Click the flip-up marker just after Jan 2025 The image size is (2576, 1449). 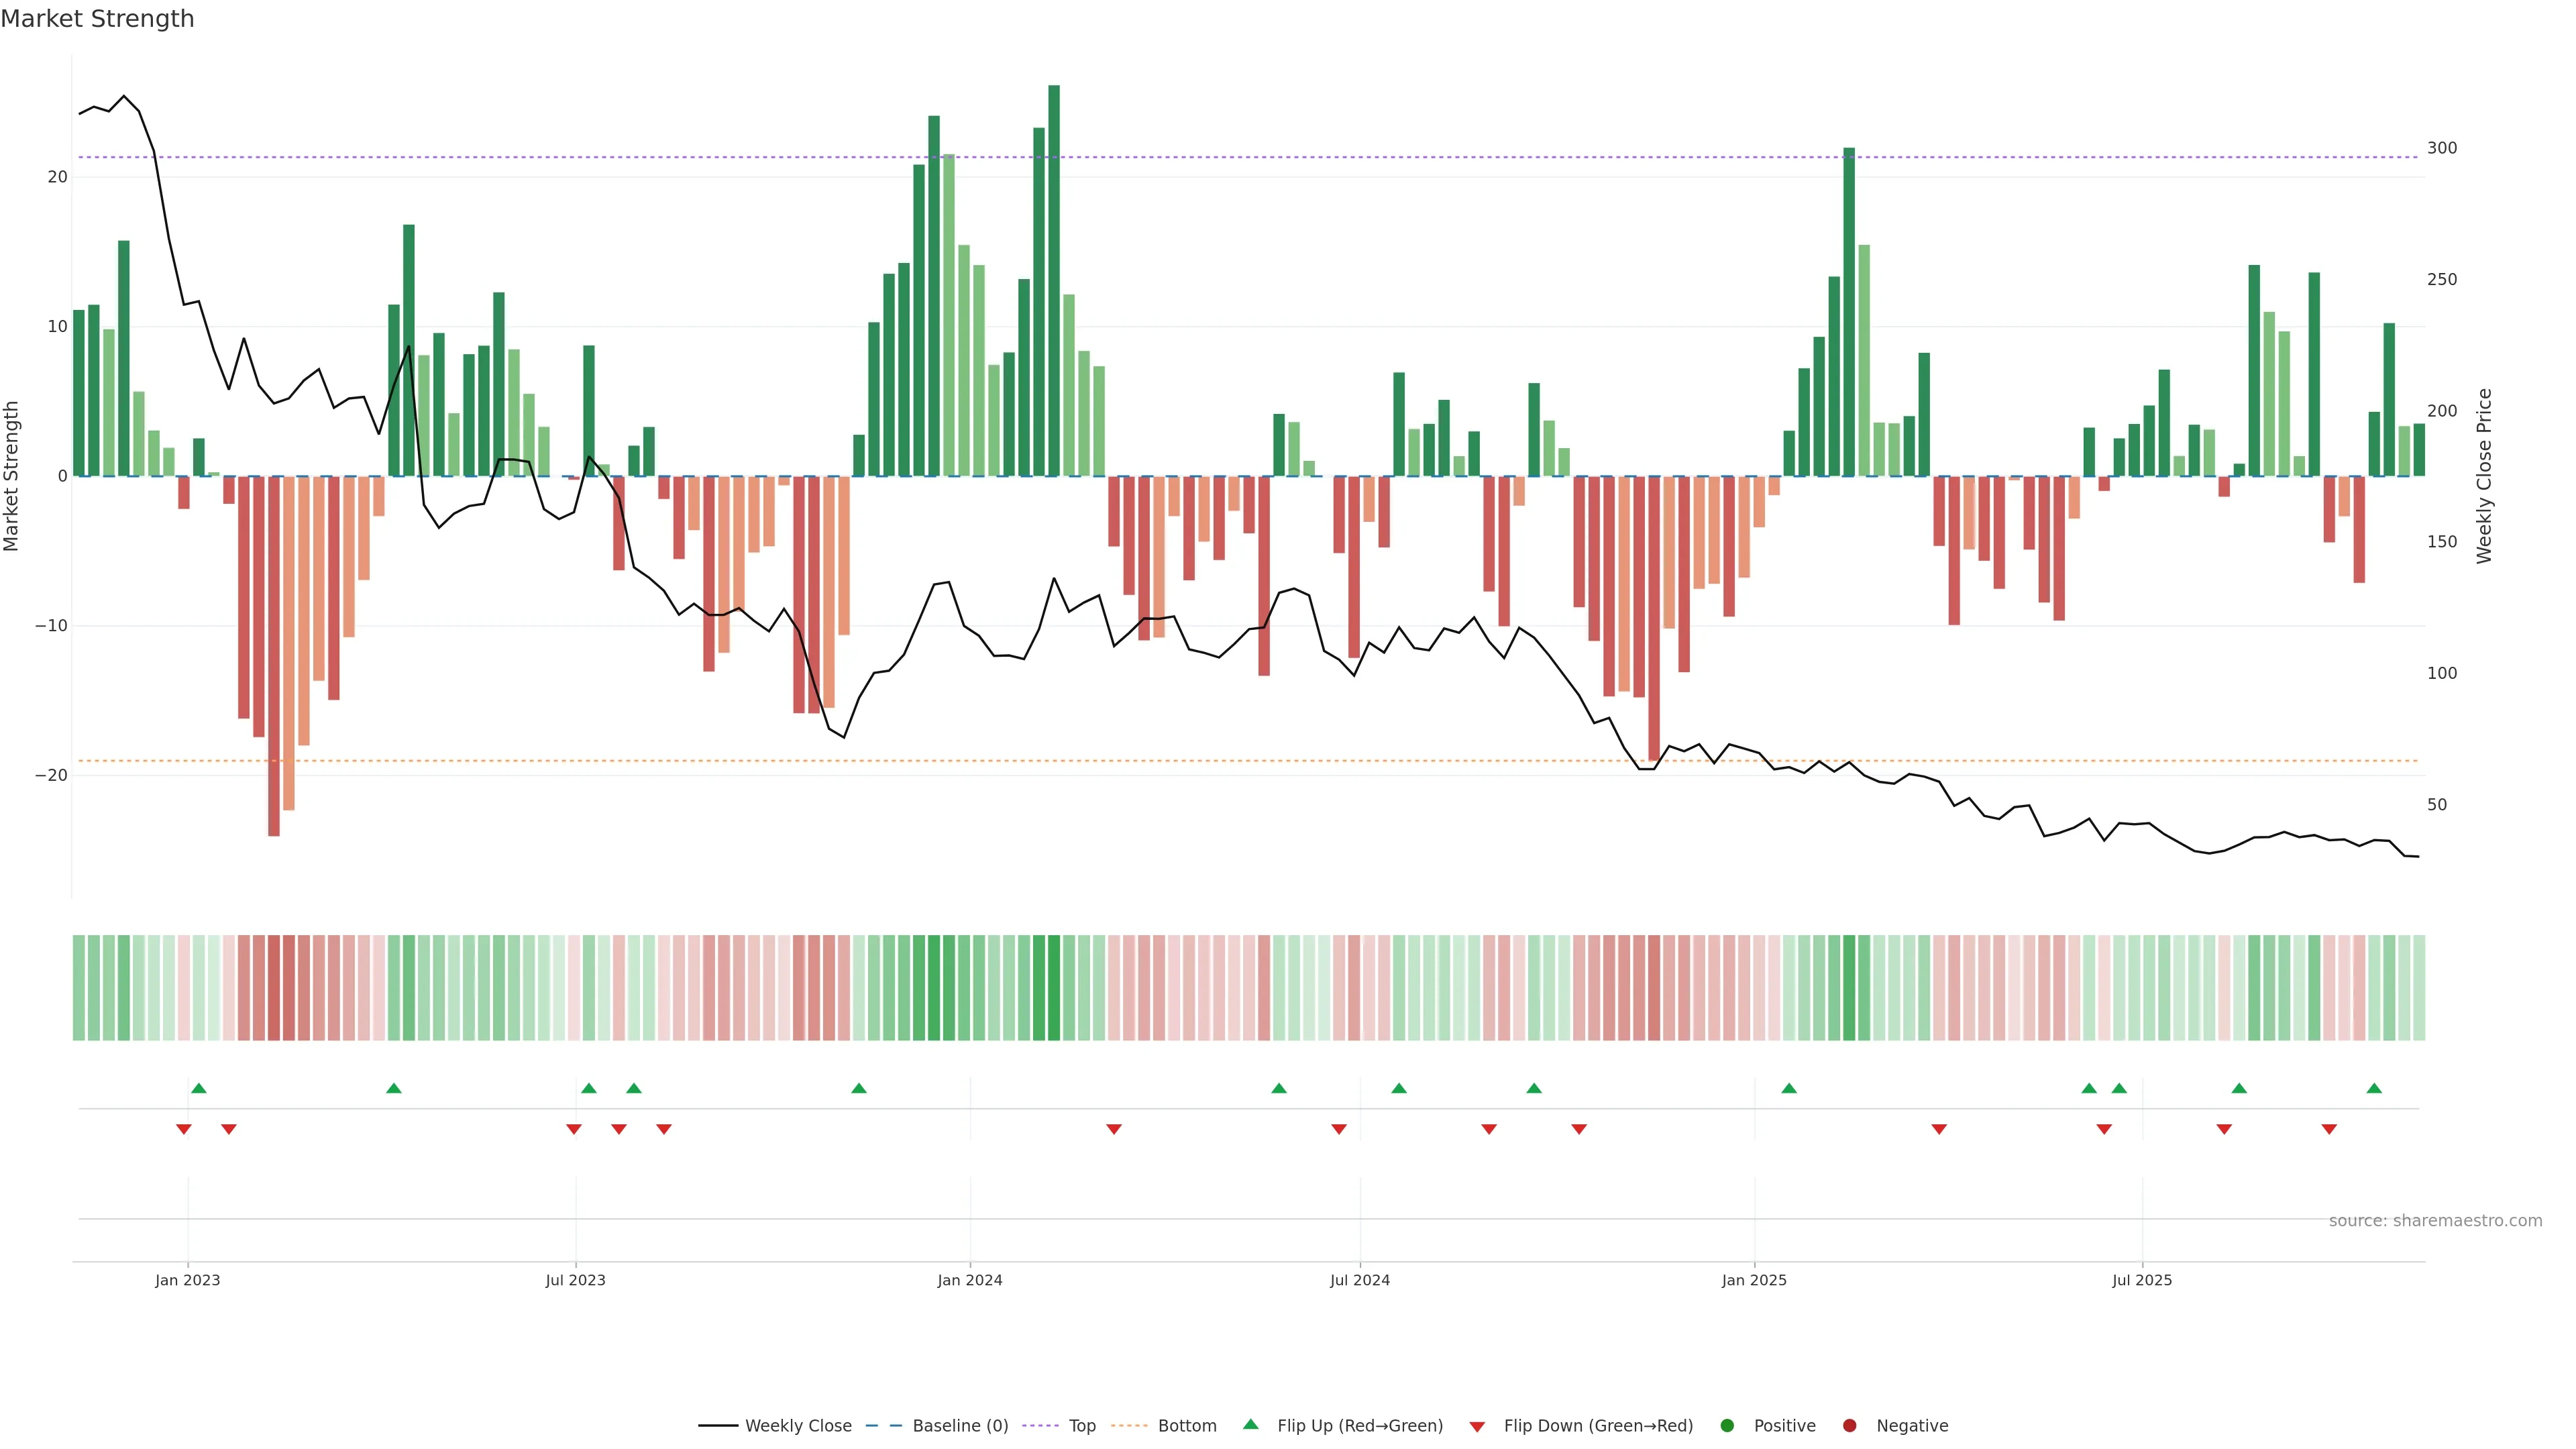click(1789, 1088)
